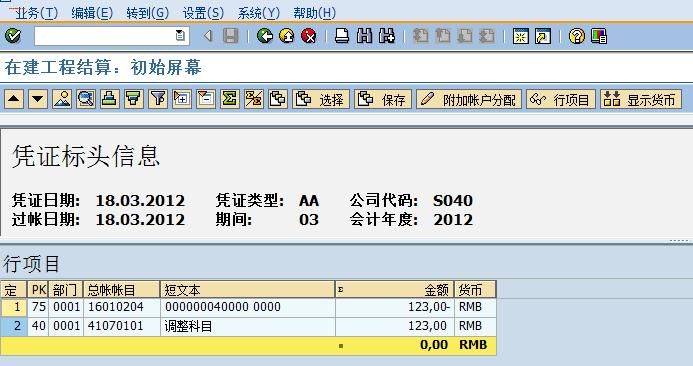Click the Subtotals sigma icon
Image resolution: width=693 pixels, height=366 pixels.
coord(254,99)
